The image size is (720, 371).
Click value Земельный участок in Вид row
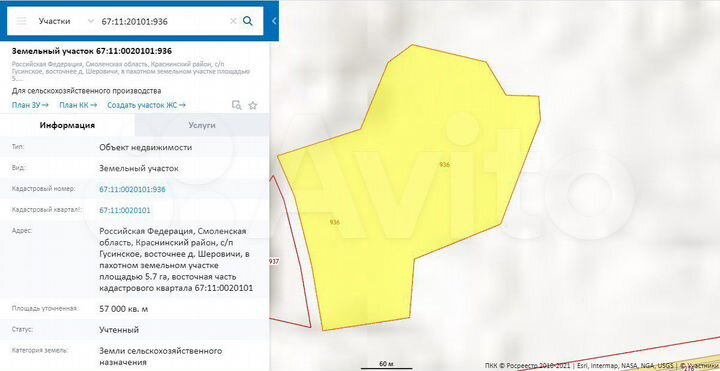tap(139, 169)
